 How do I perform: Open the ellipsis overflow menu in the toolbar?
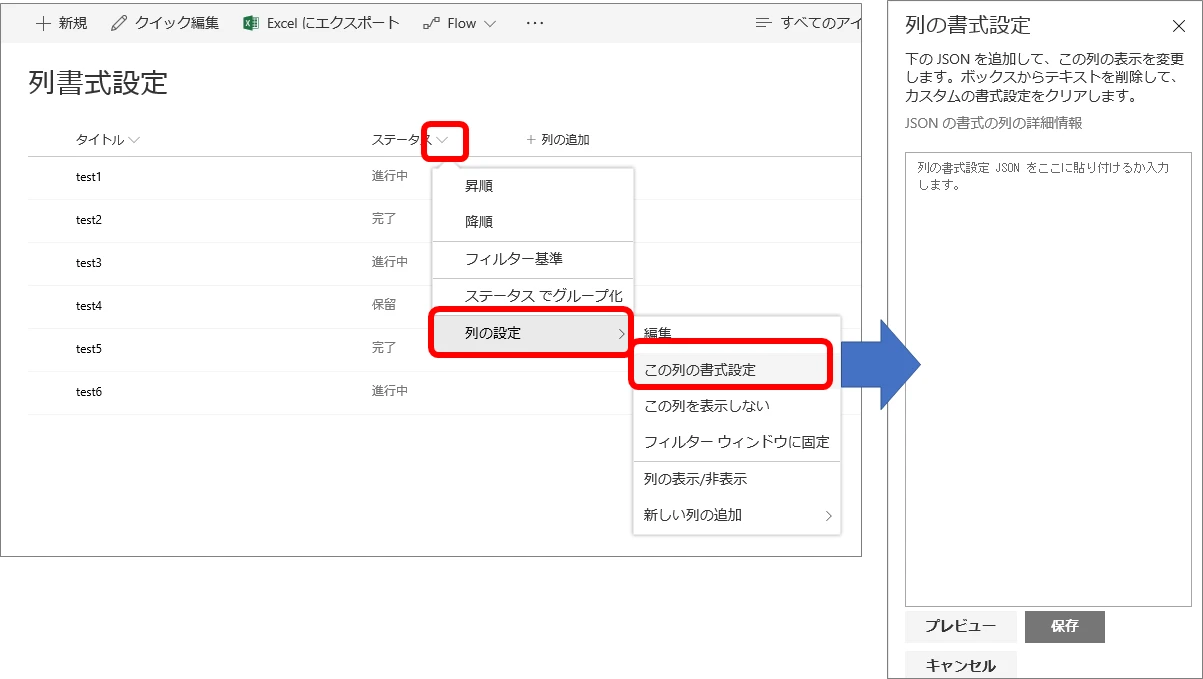[x=535, y=23]
